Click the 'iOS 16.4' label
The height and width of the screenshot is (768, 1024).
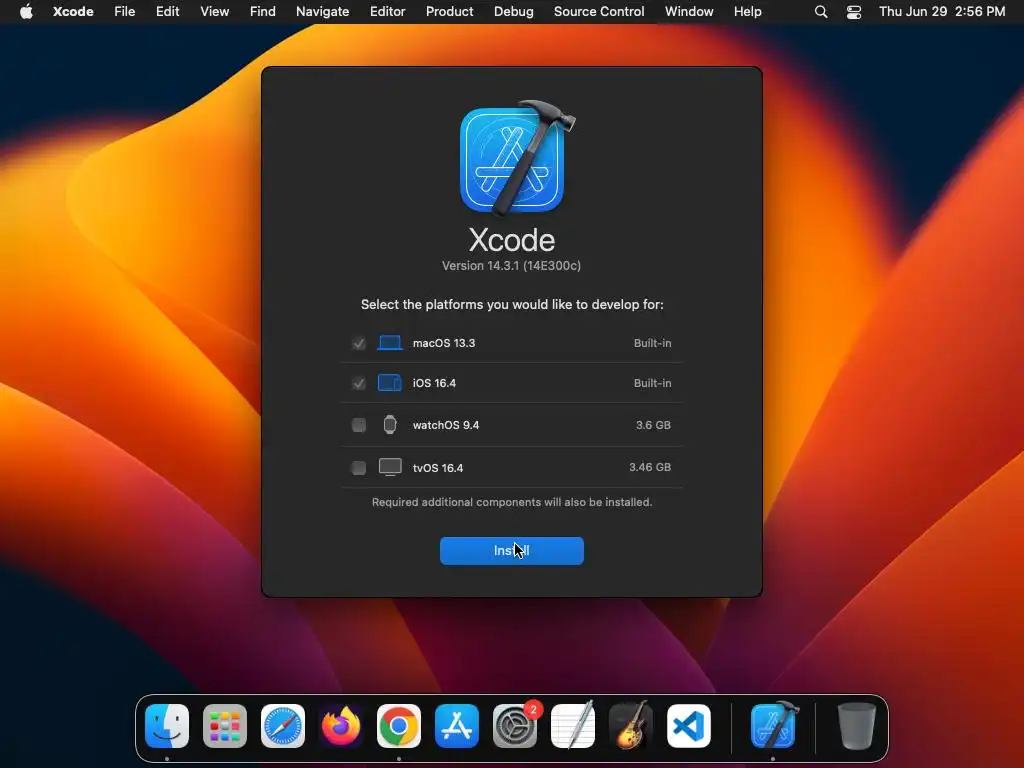(x=434, y=383)
